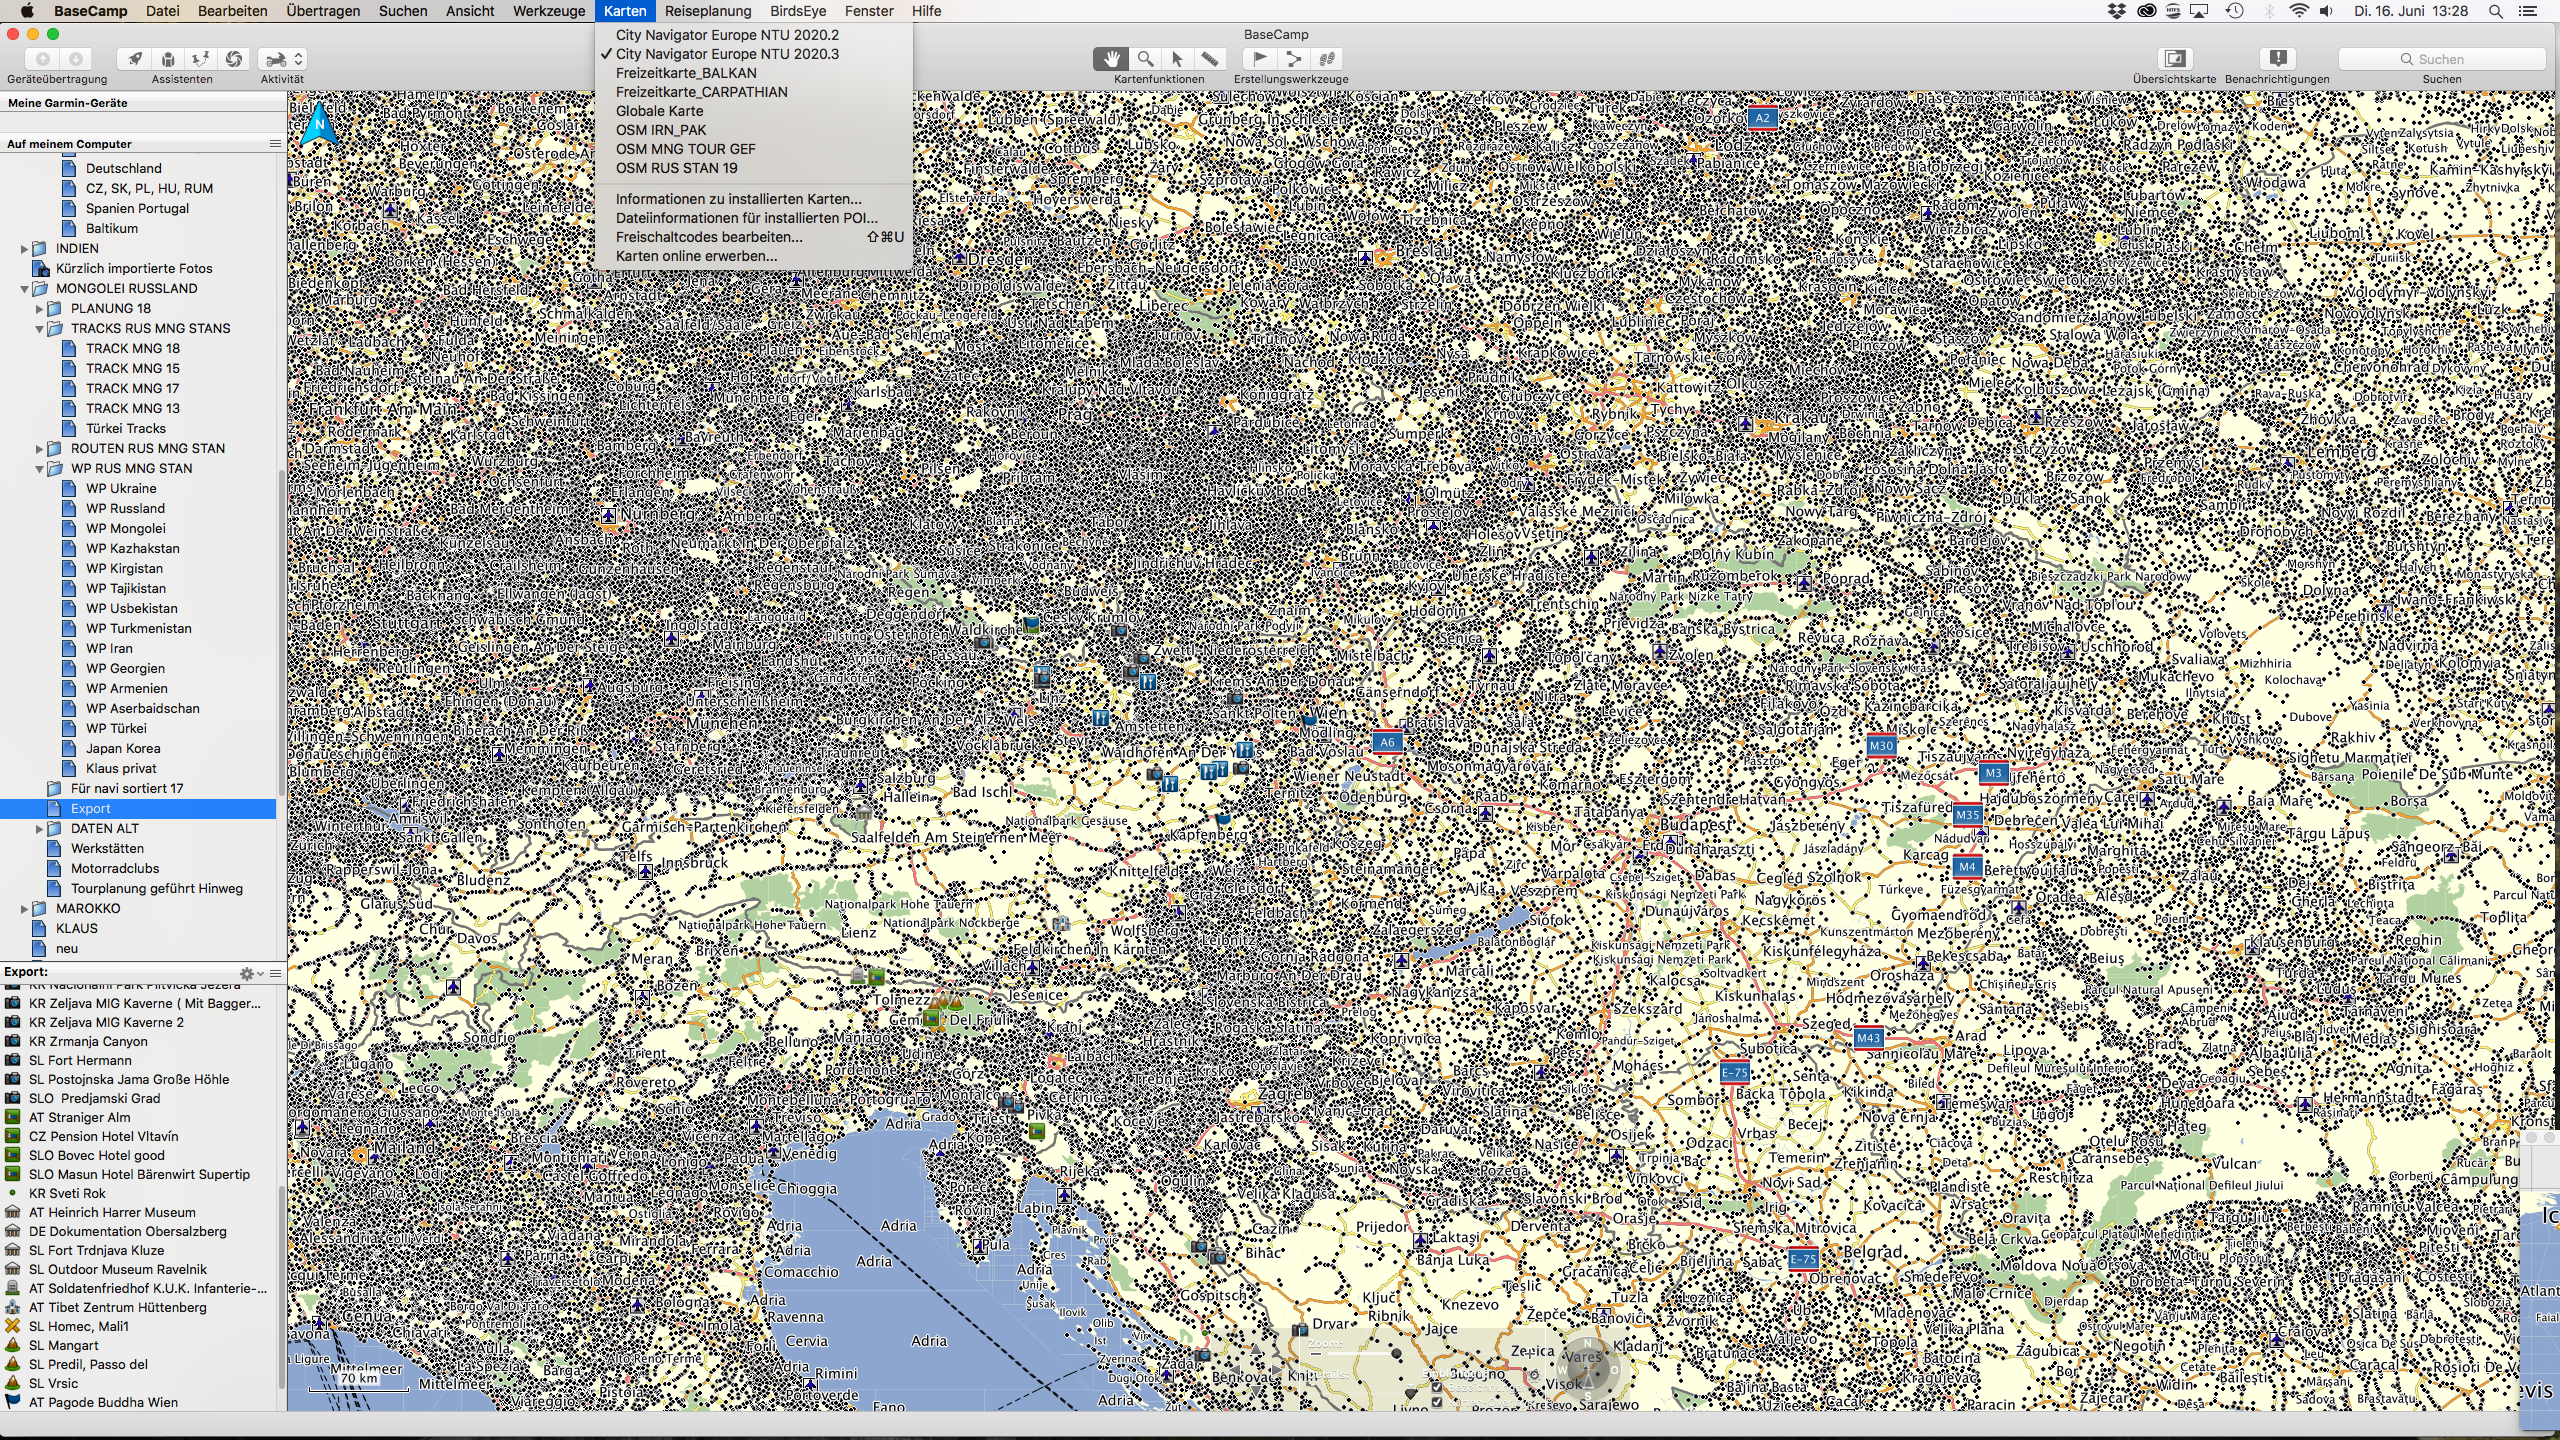Click the receive from device down-arrow icon
2560x1440 pixels.
point(76,59)
